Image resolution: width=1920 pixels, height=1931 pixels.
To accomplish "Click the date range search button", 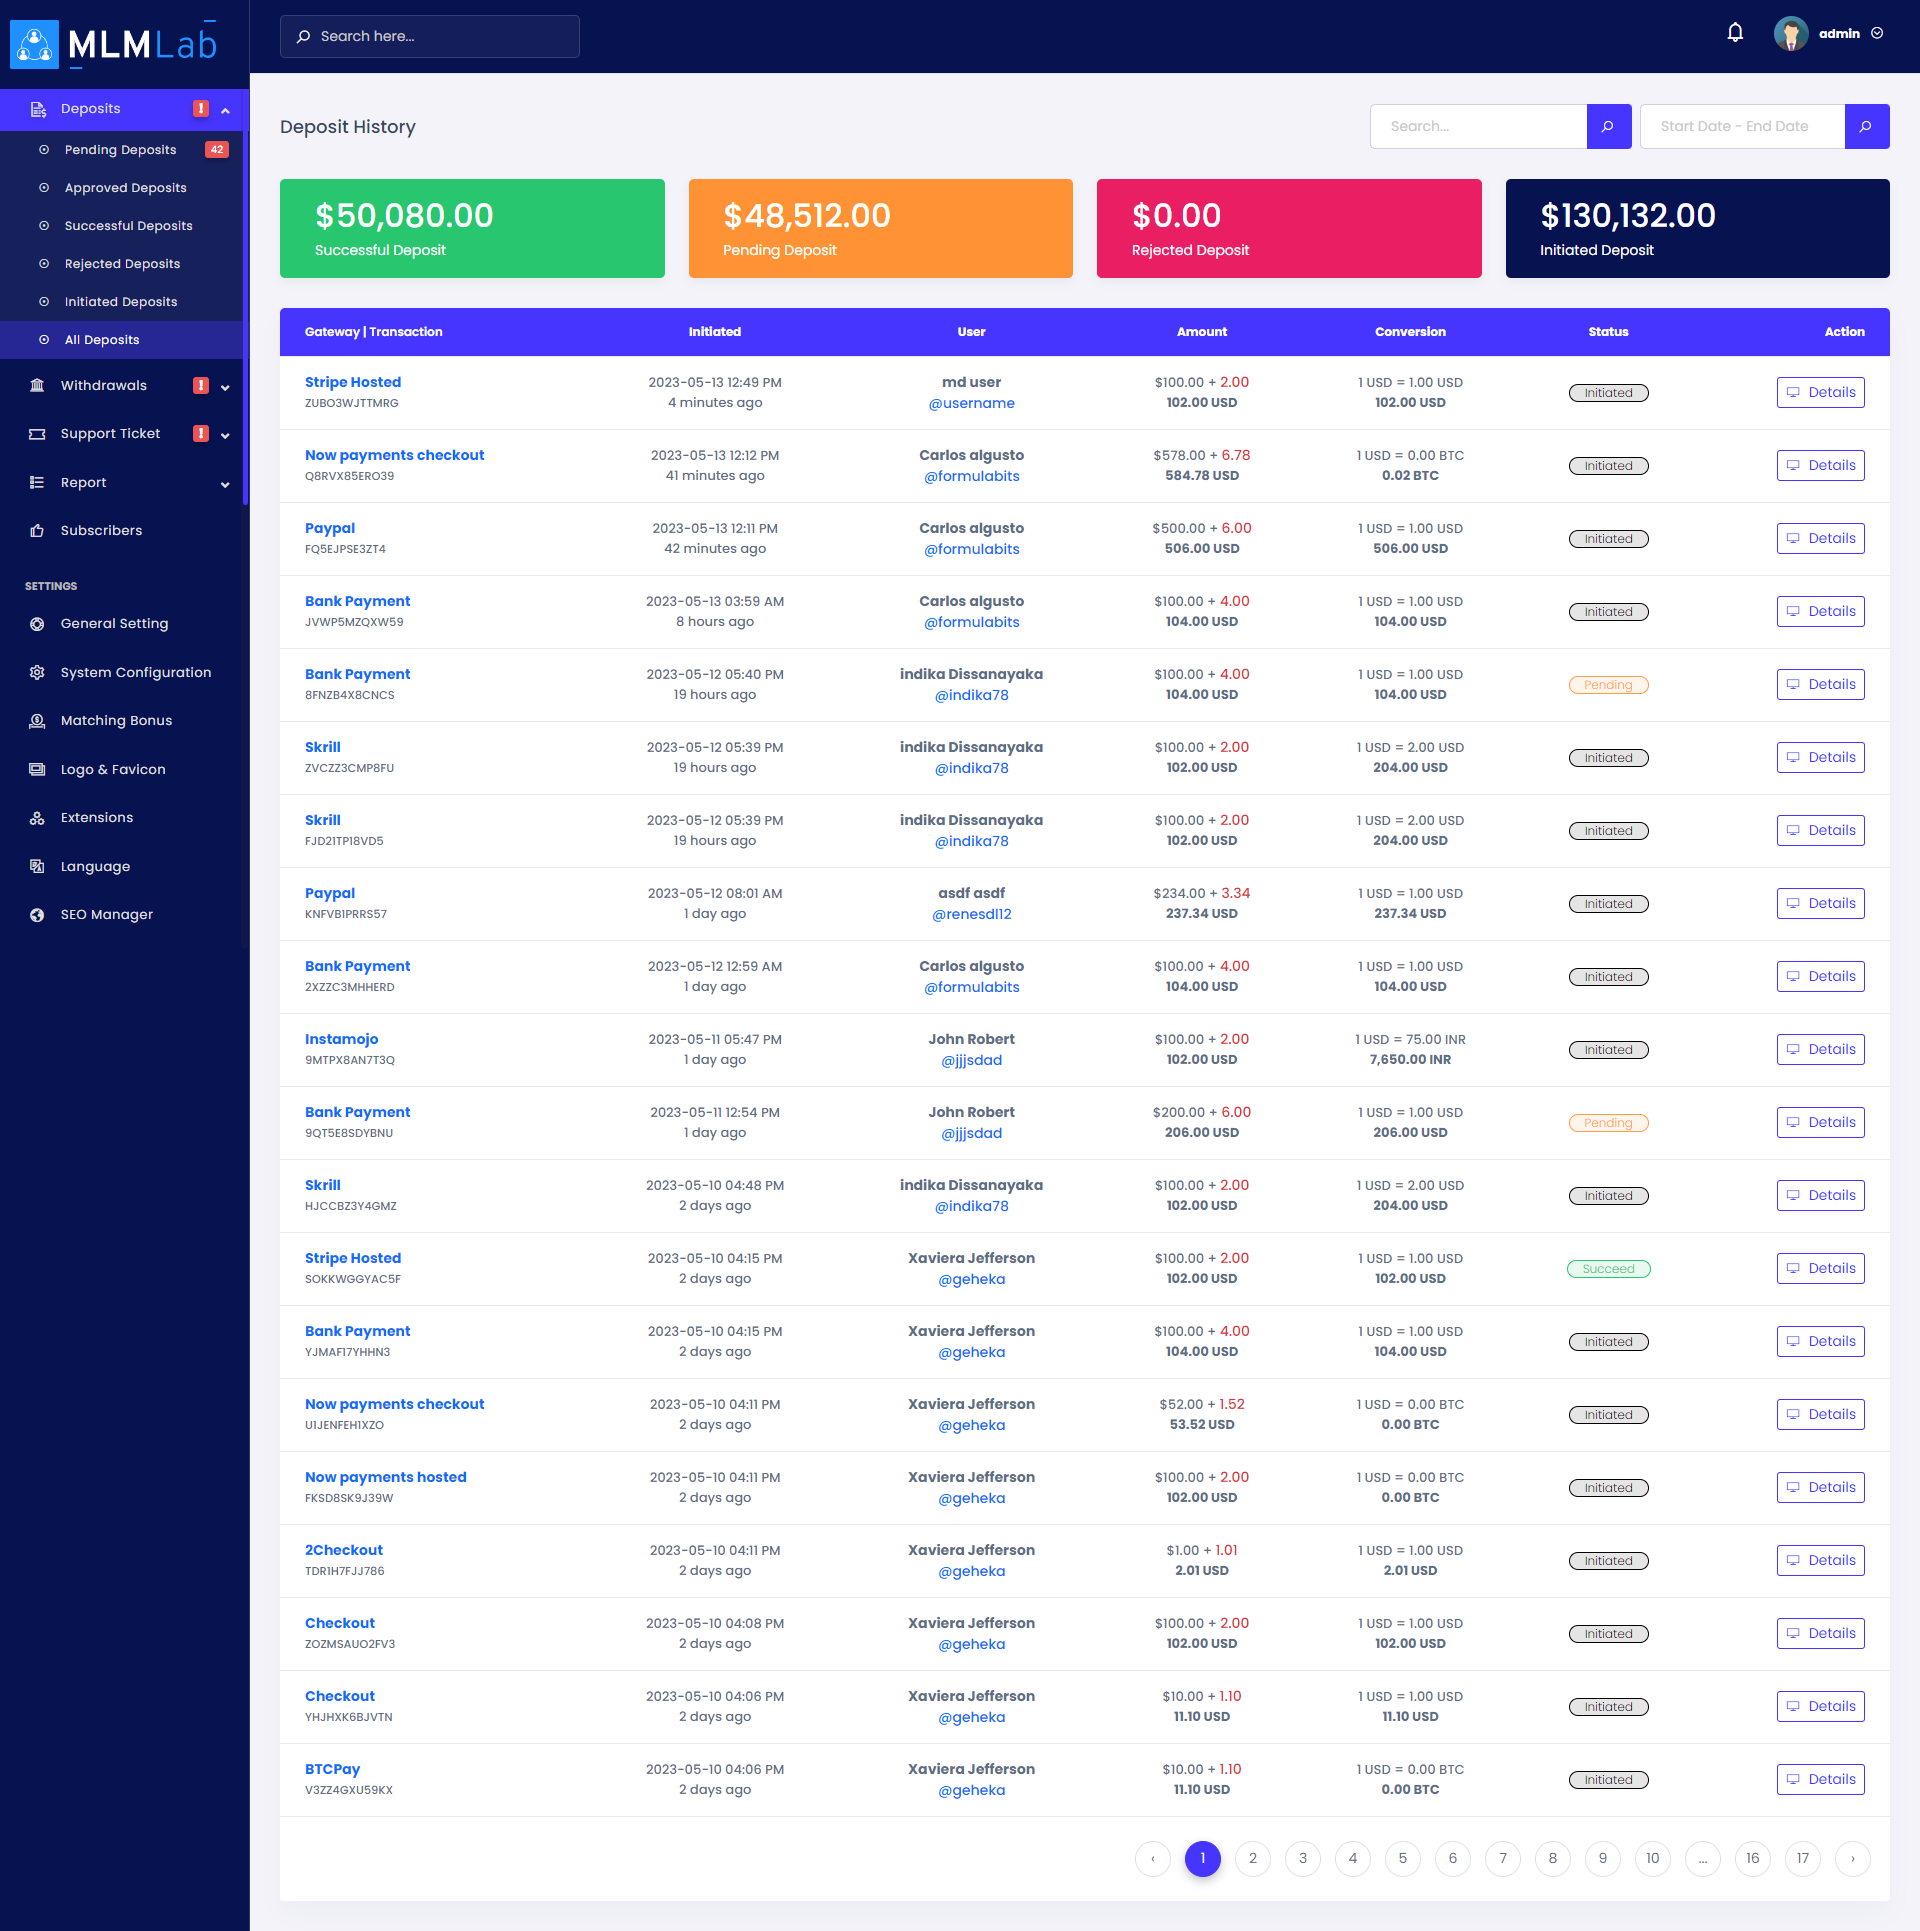I will [1866, 126].
